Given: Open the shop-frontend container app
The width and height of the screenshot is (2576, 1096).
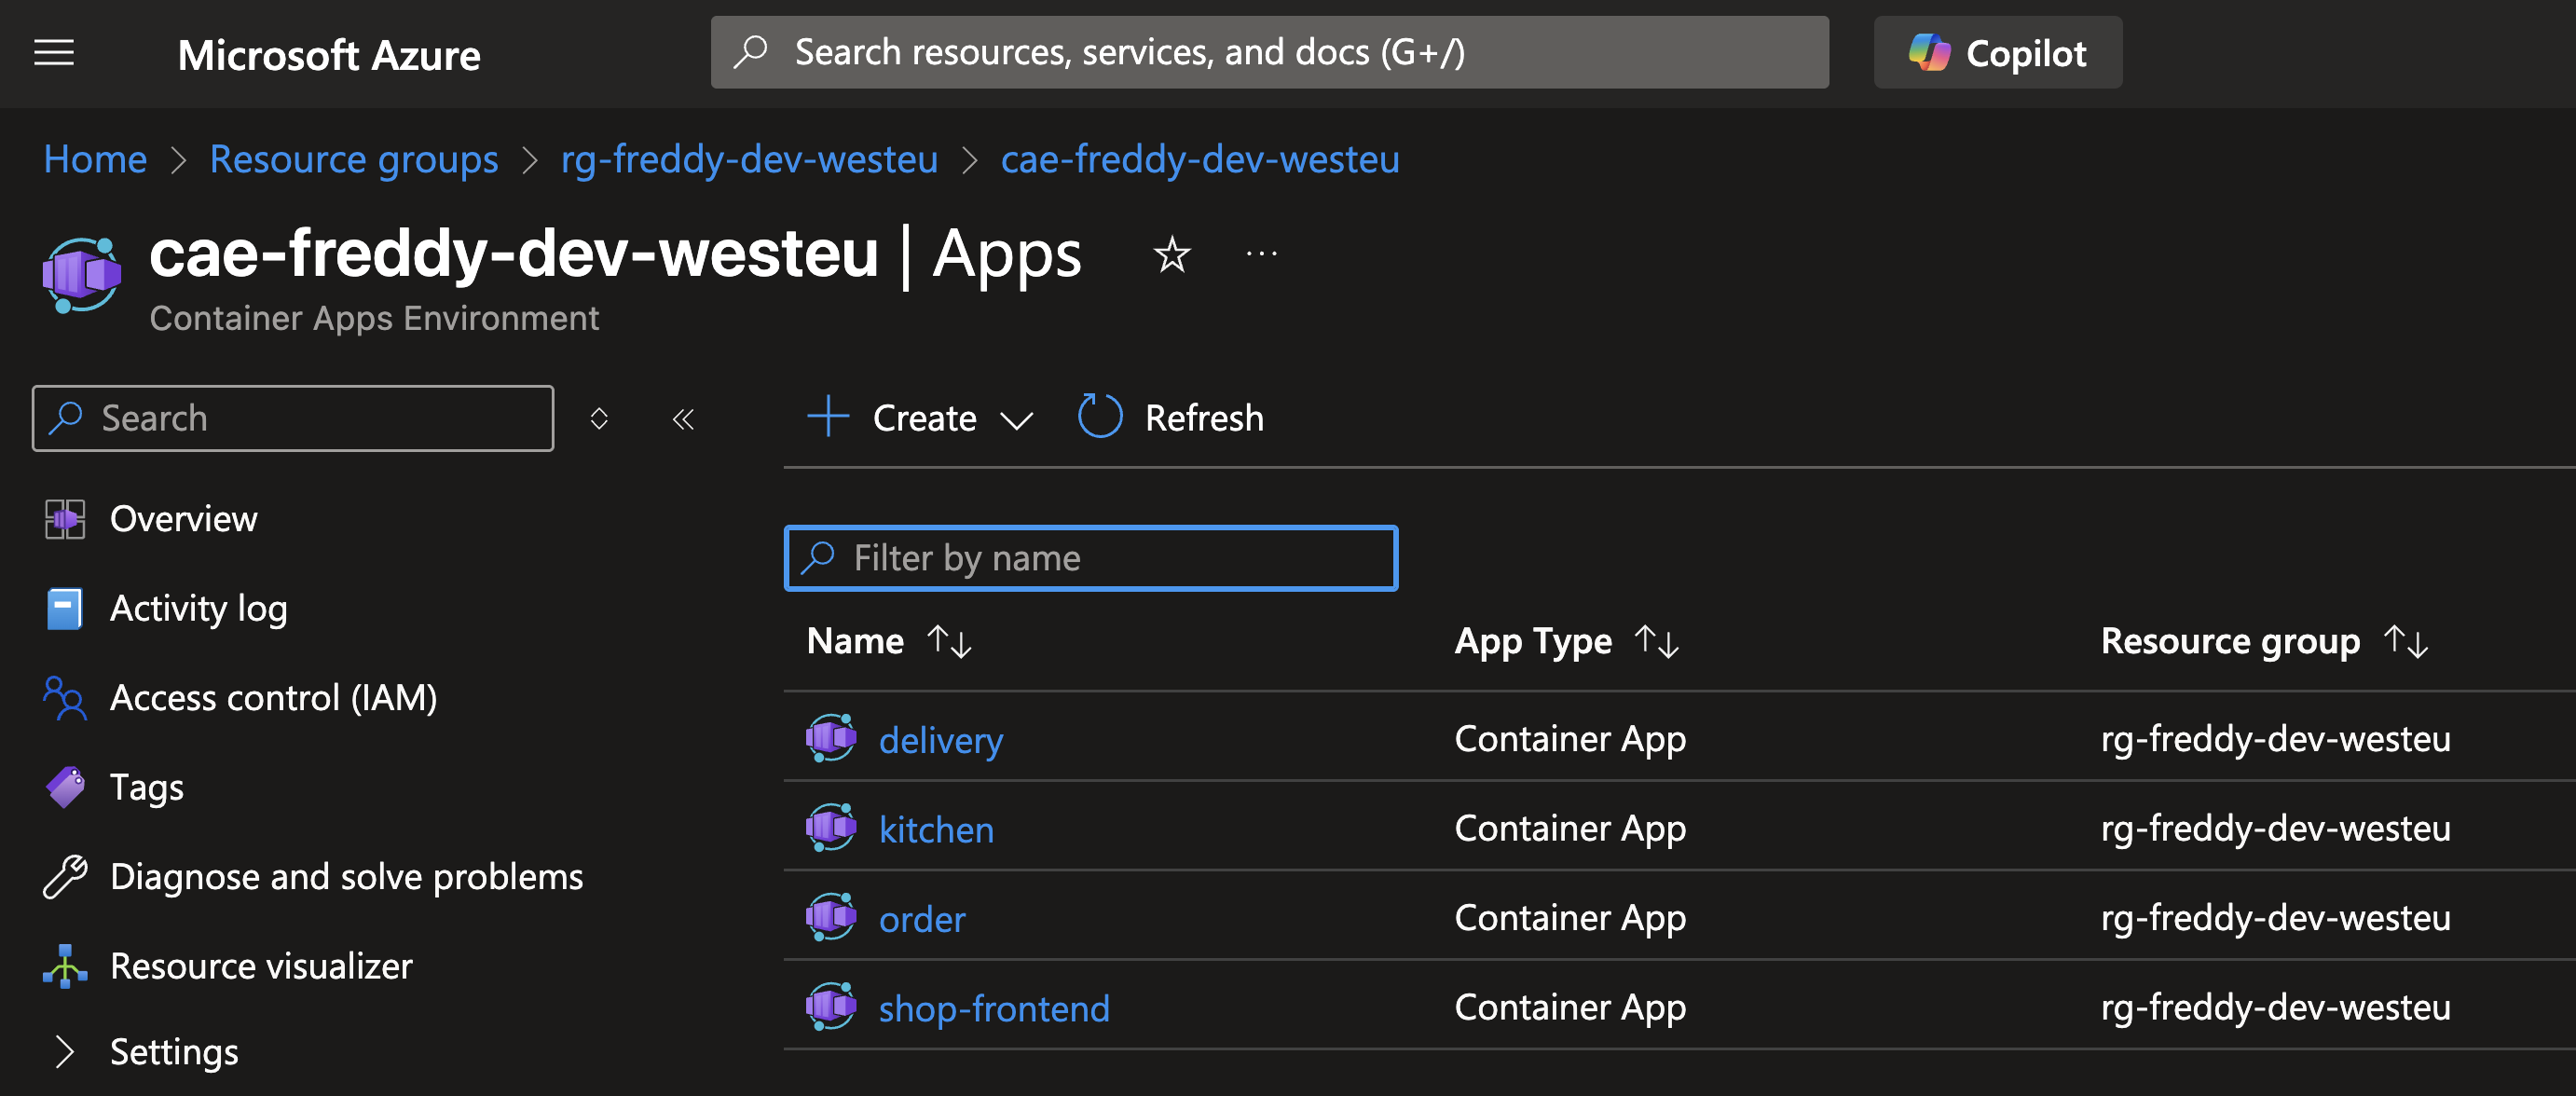Looking at the screenshot, I should [x=994, y=1008].
